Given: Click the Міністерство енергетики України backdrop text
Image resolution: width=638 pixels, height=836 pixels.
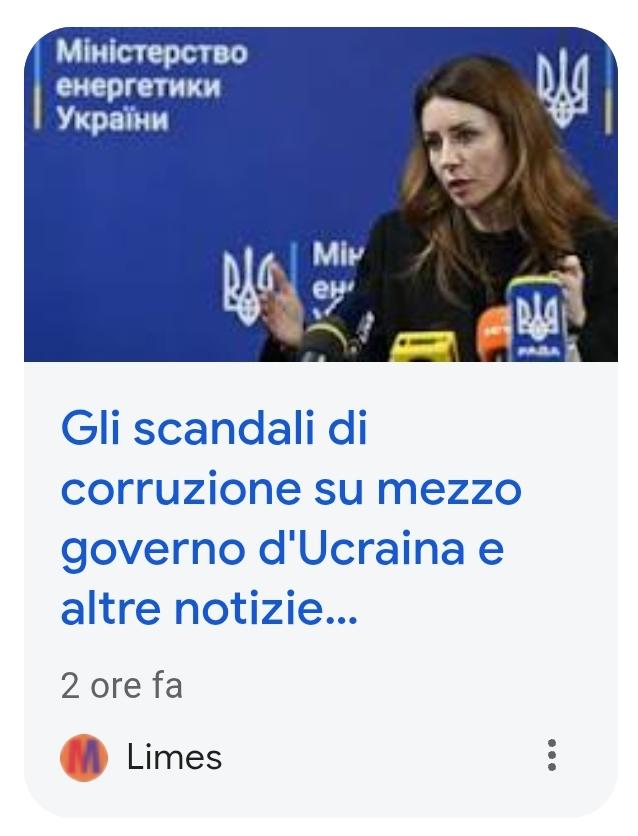Looking at the screenshot, I should [151, 85].
